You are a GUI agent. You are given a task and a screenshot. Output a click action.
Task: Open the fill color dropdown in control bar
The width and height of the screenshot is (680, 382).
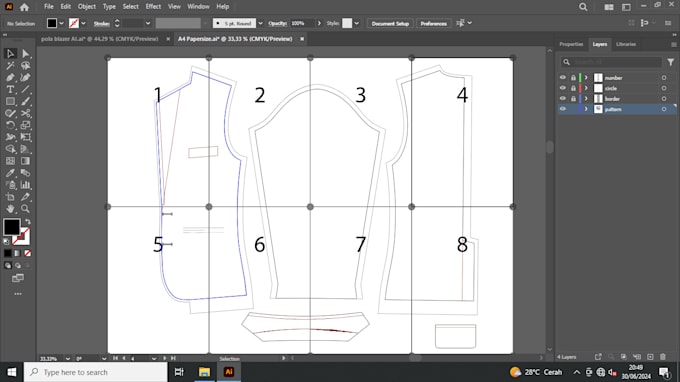pos(62,23)
